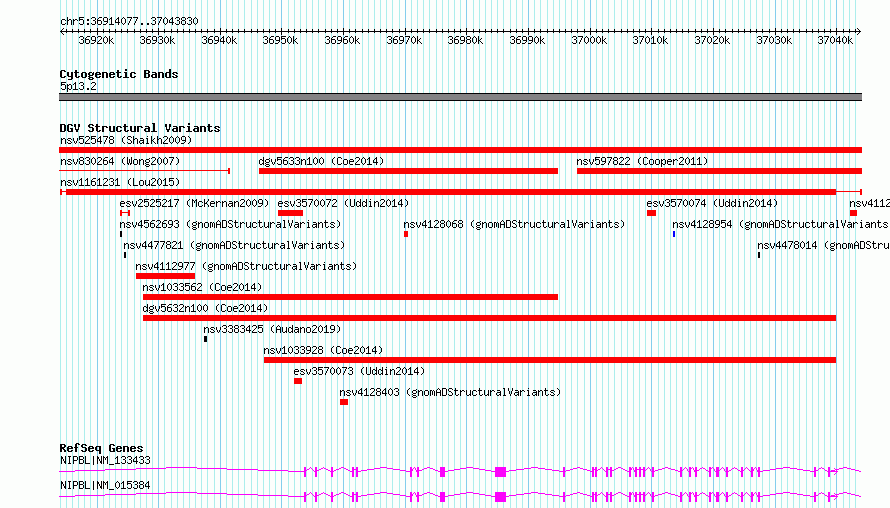The height and width of the screenshot is (508, 890).
Task: Click the nsv1033928 (Coe2014) variant label
Action: pos(323,350)
